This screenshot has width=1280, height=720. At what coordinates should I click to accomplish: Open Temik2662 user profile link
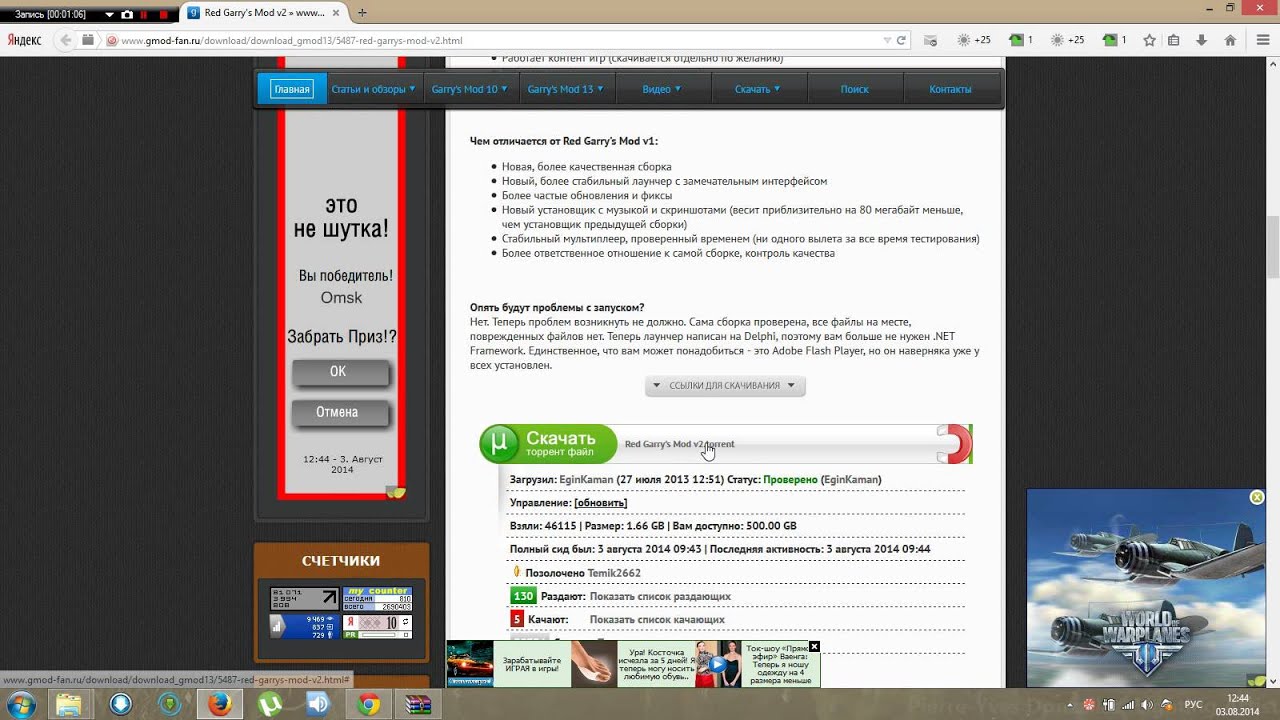(x=614, y=573)
